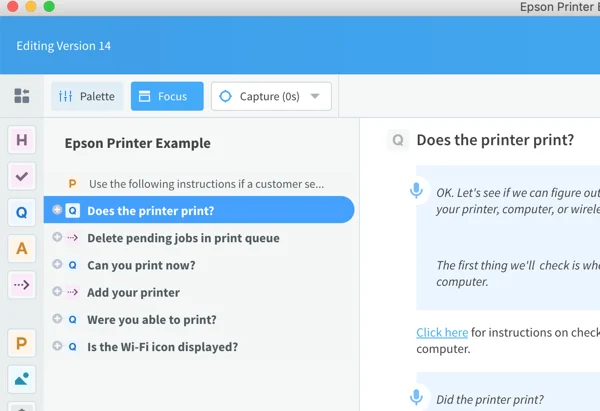Select the Paragraph (P) block tool

(x=22, y=343)
